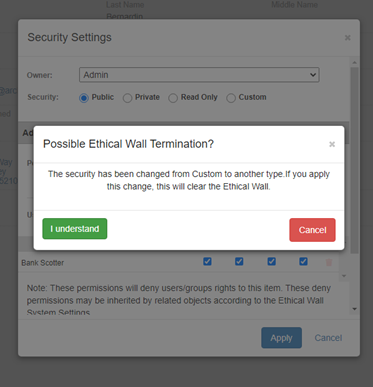Click the I understand button
This screenshot has width=373, height=387.
(x=75, y=229)
